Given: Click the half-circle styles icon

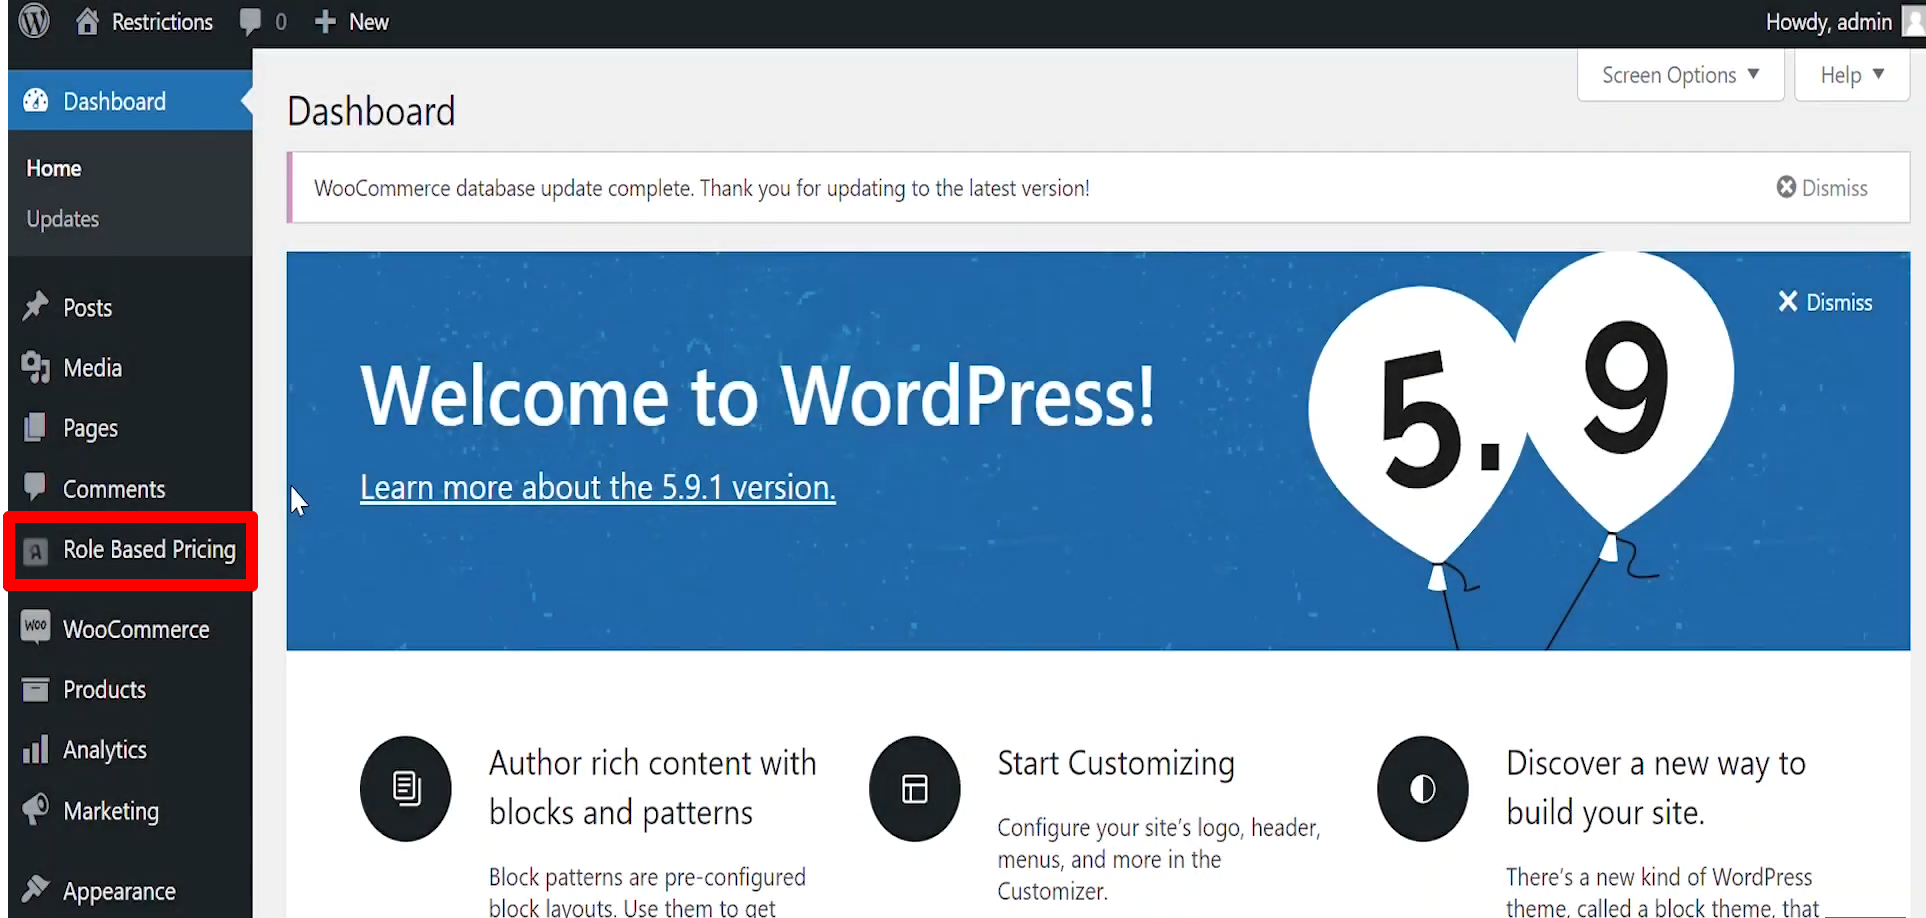Looking at the screenshot, I should point(1423,789).
